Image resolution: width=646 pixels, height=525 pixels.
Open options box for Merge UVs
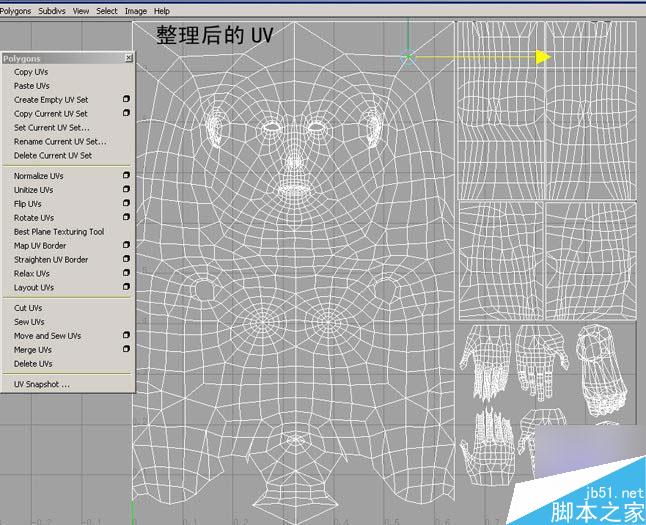[126, 349]
